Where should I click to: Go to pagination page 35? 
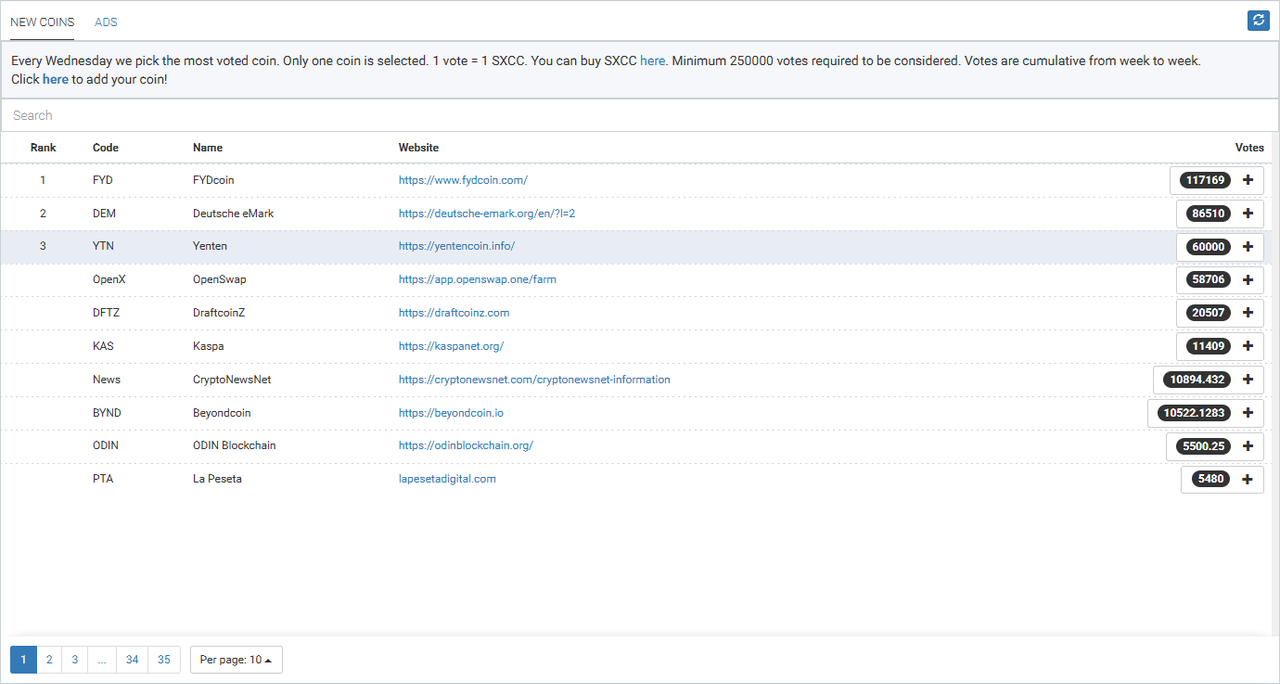(x=164, y=660)
